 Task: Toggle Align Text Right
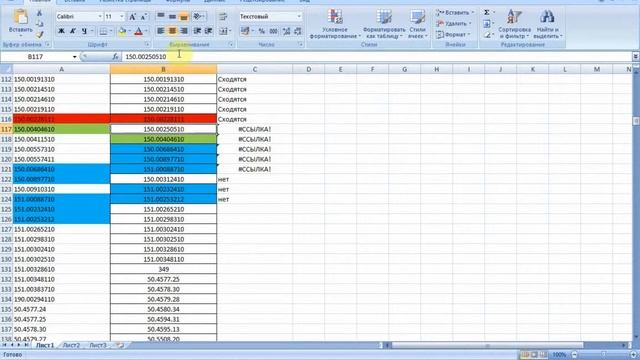[184, 31]
